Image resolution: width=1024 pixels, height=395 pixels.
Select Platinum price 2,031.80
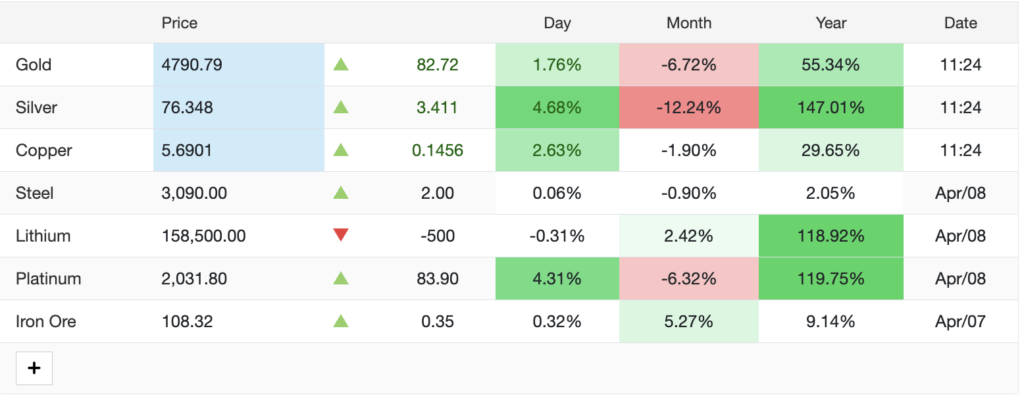[x=194, y=279]
